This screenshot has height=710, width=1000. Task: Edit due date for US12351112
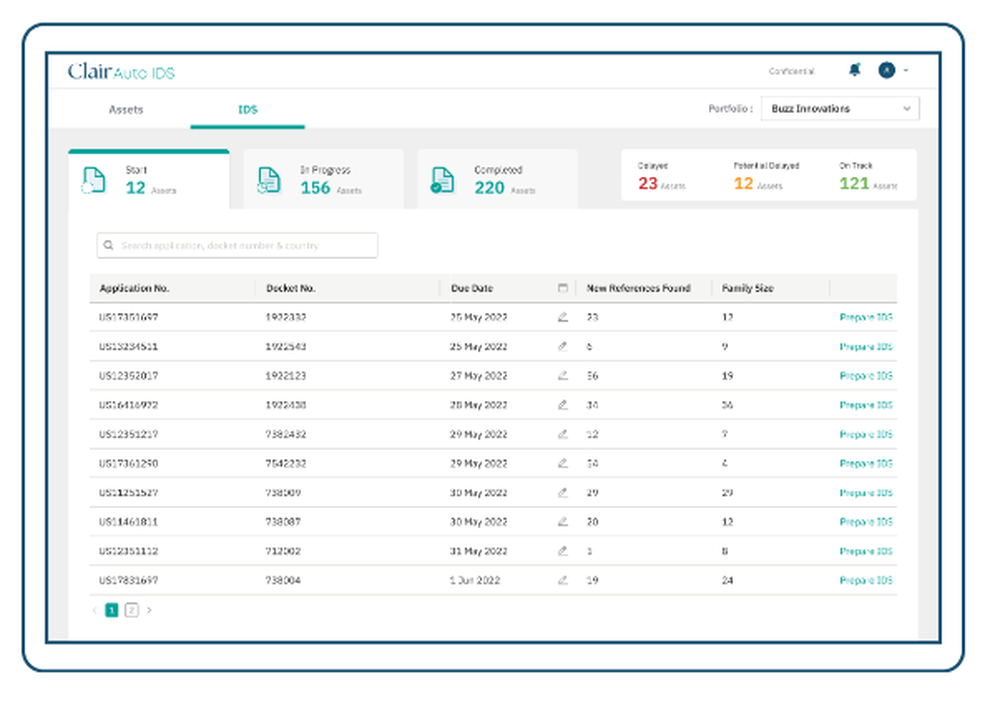pos(562,551)
